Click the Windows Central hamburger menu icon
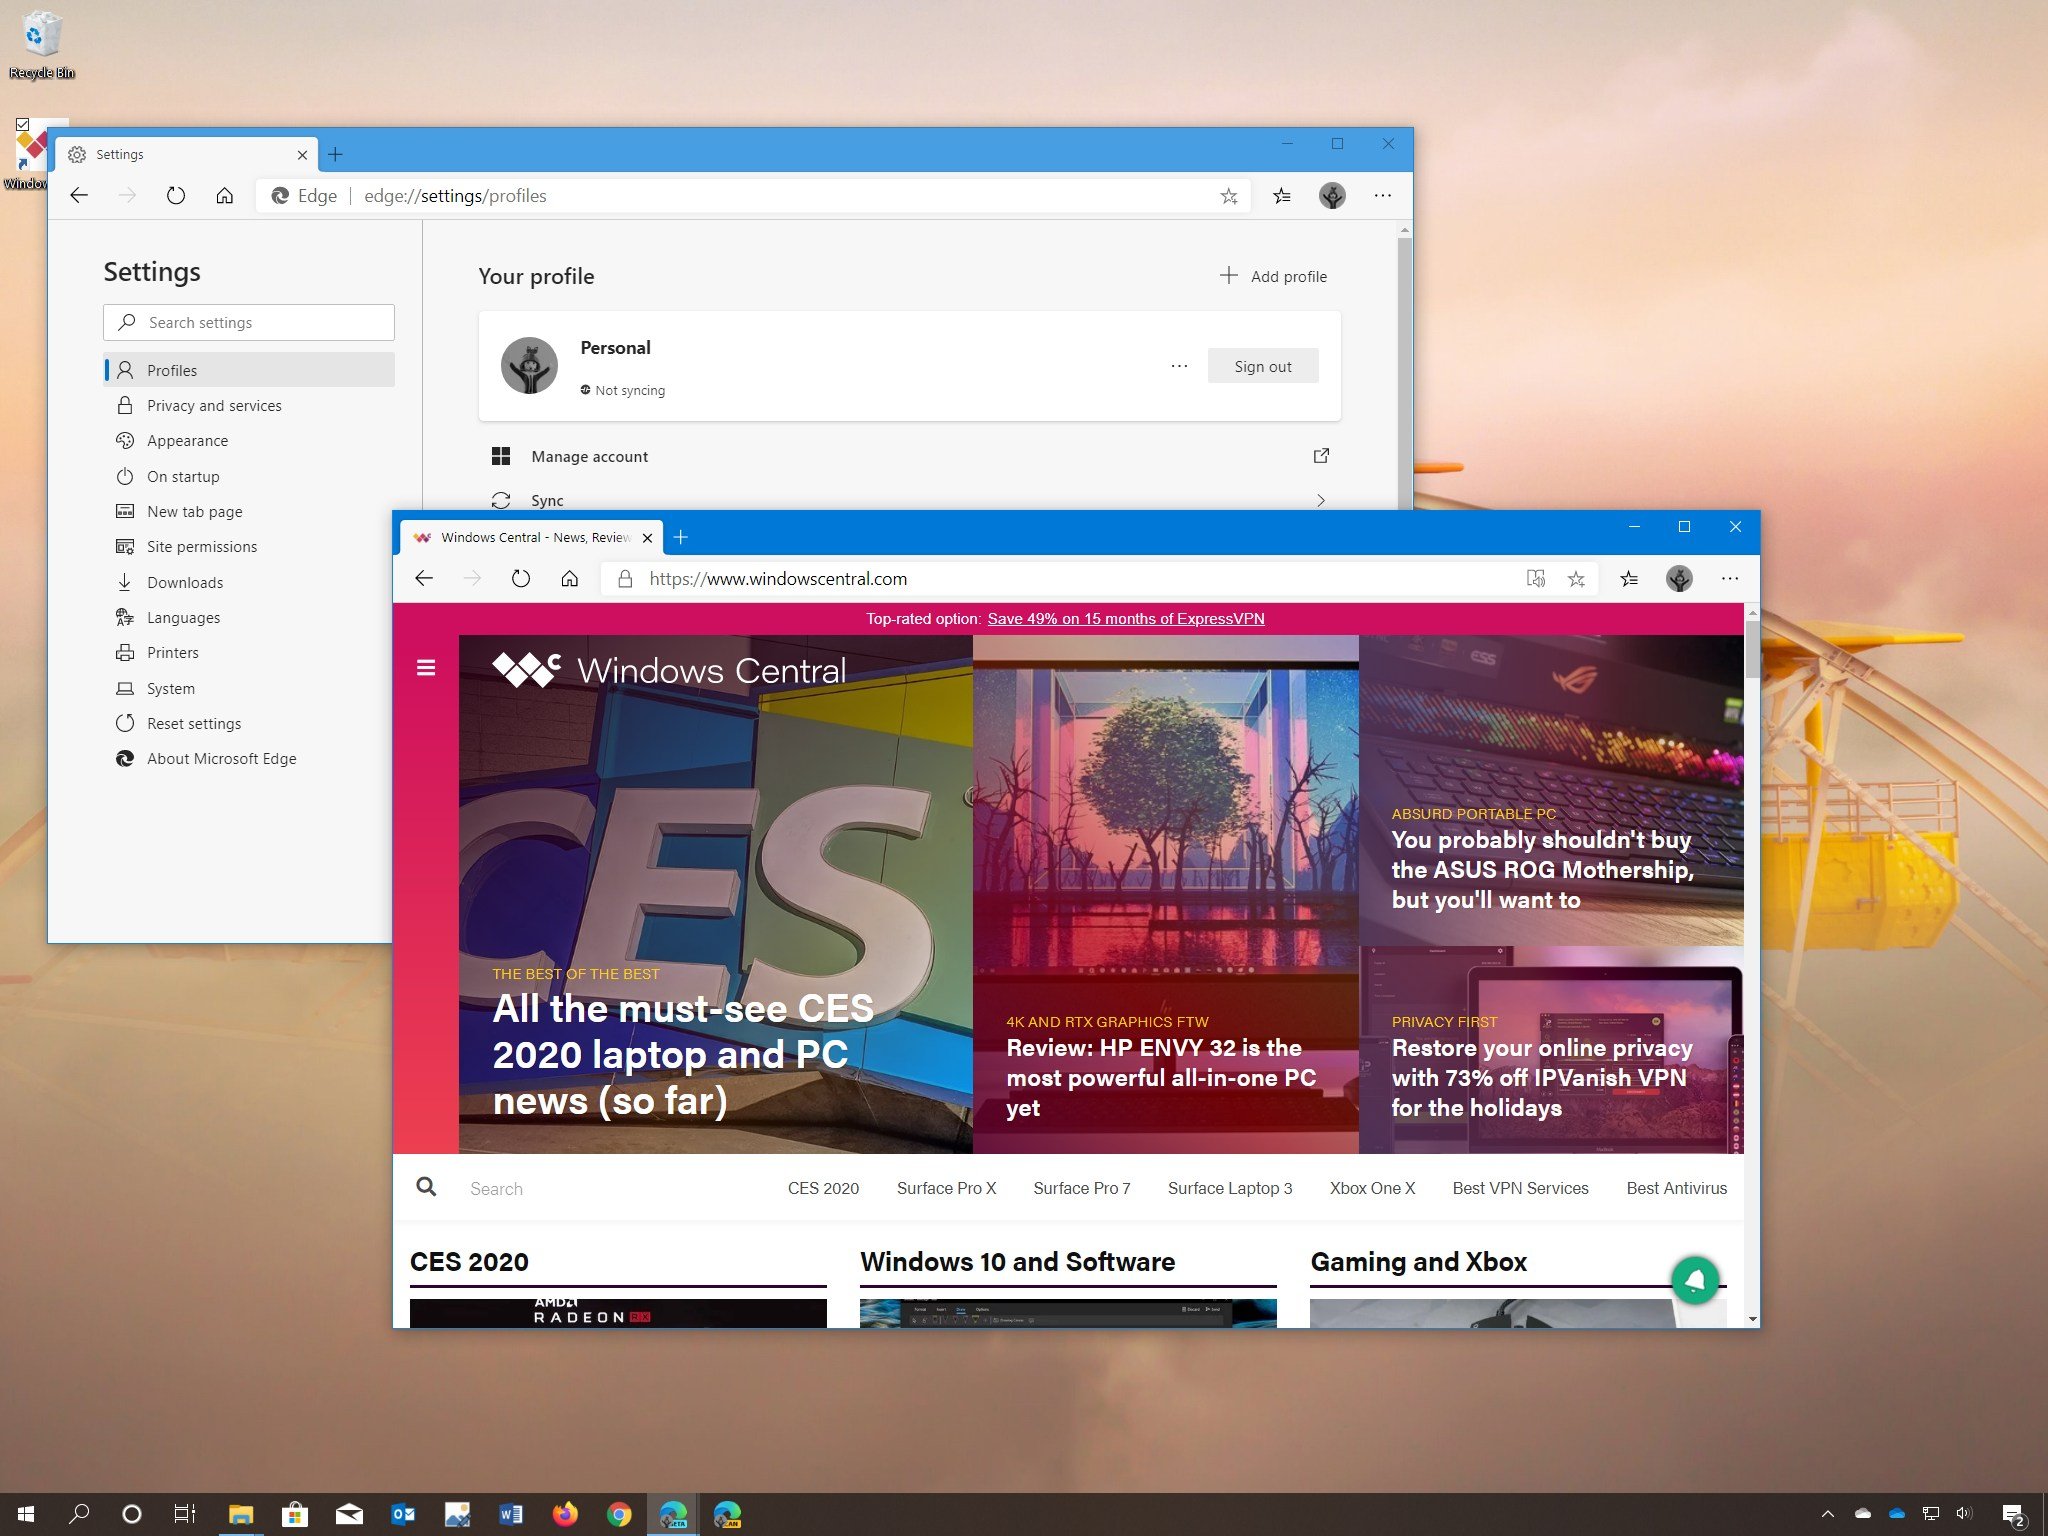Viewport: 2048px width, 1536px height. 426,666
